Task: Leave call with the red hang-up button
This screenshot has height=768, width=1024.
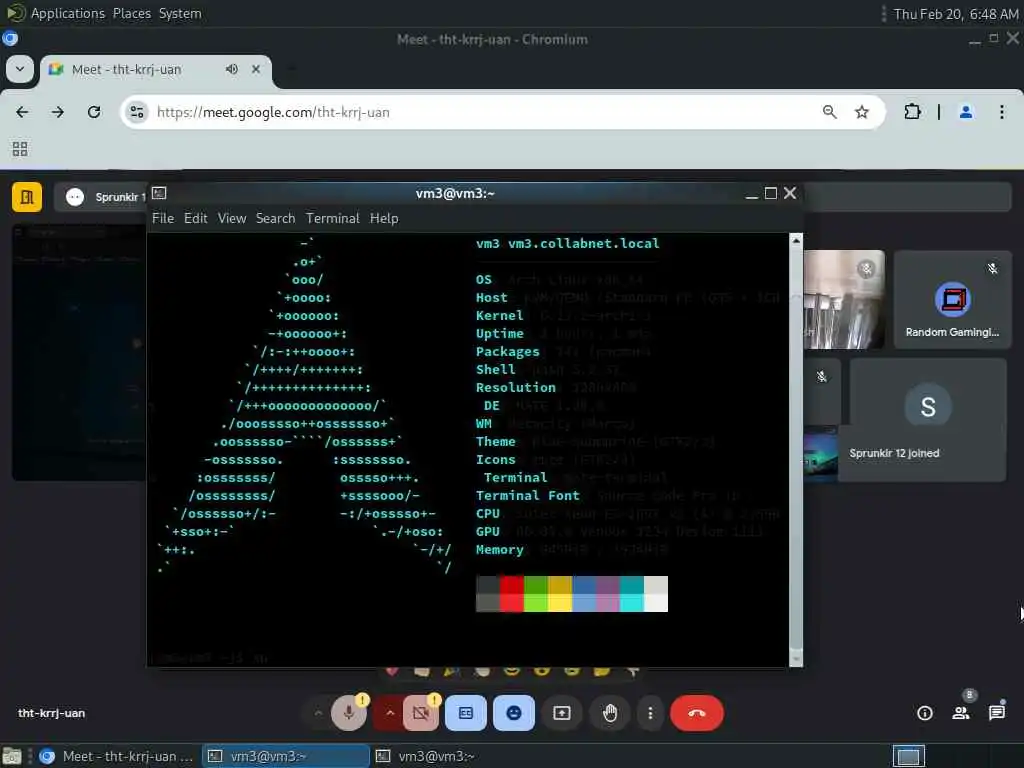Action: coord(697,712)
